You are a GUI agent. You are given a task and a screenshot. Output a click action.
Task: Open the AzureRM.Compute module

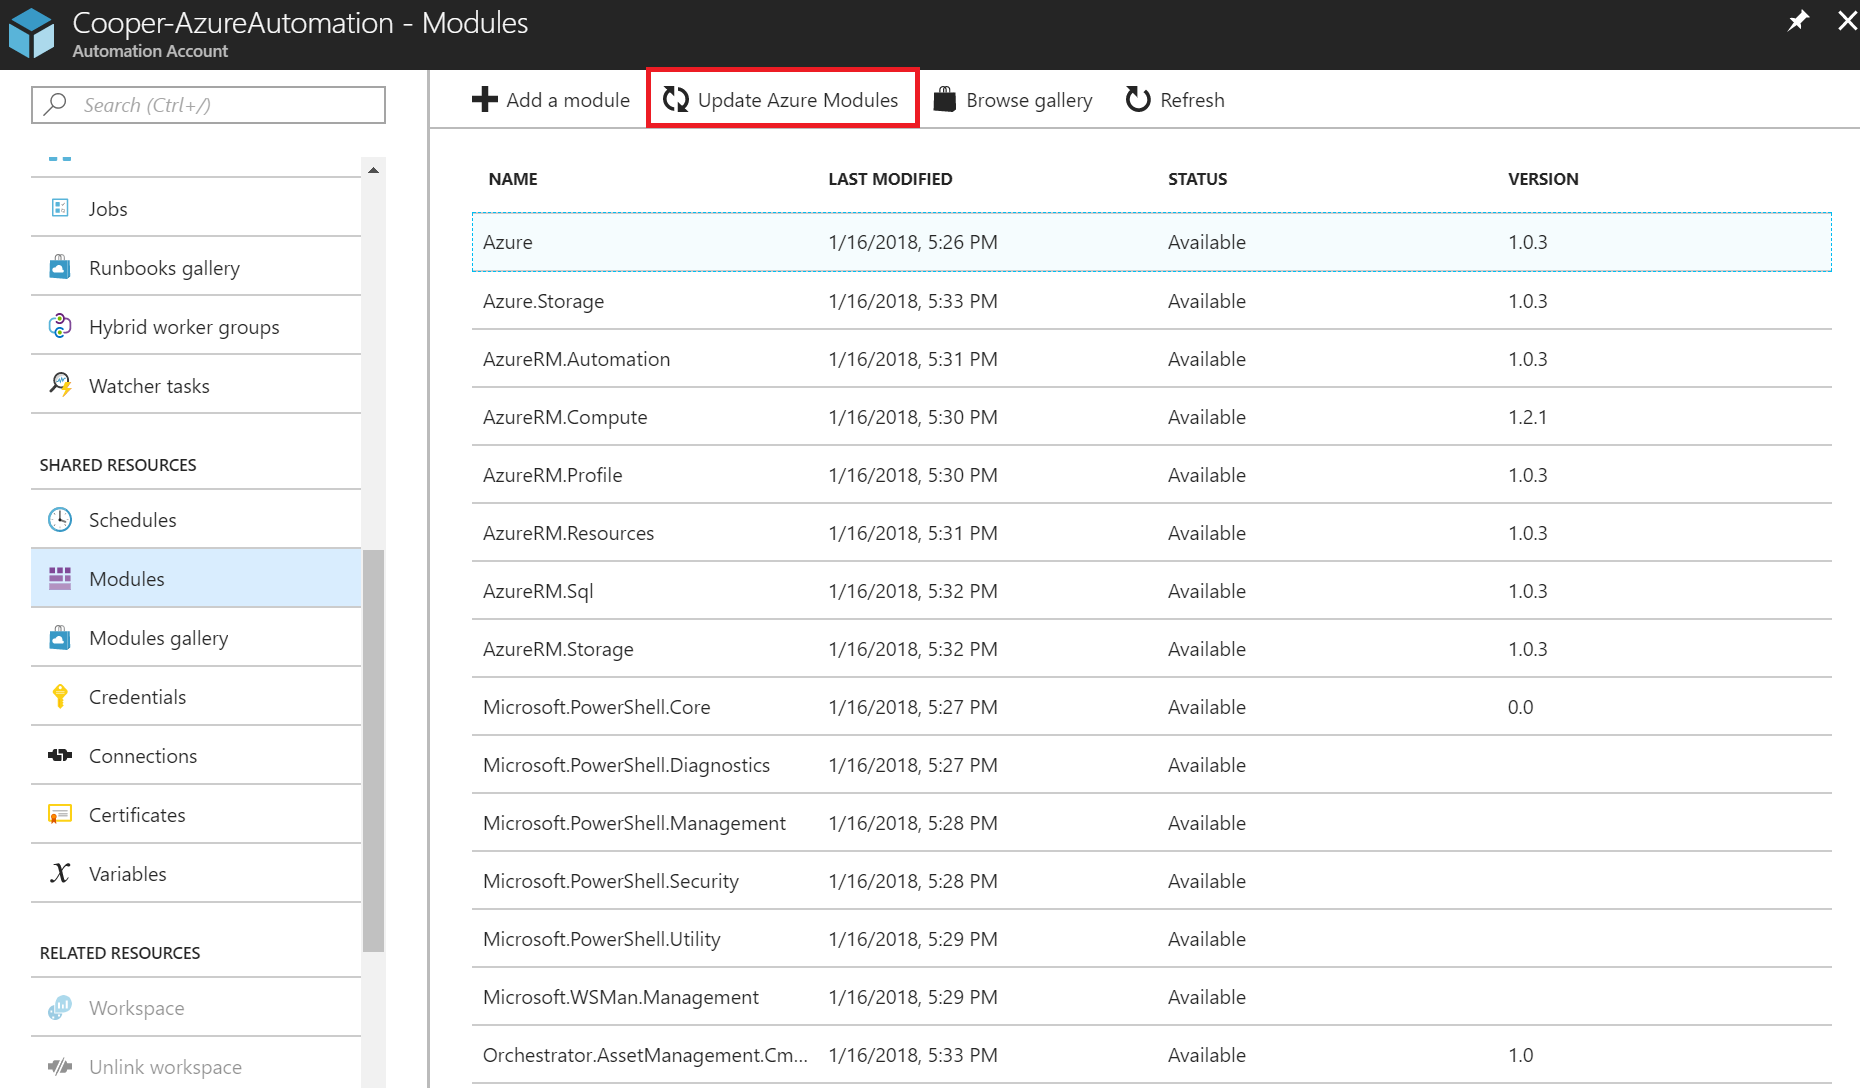[x=1152, y=416]
